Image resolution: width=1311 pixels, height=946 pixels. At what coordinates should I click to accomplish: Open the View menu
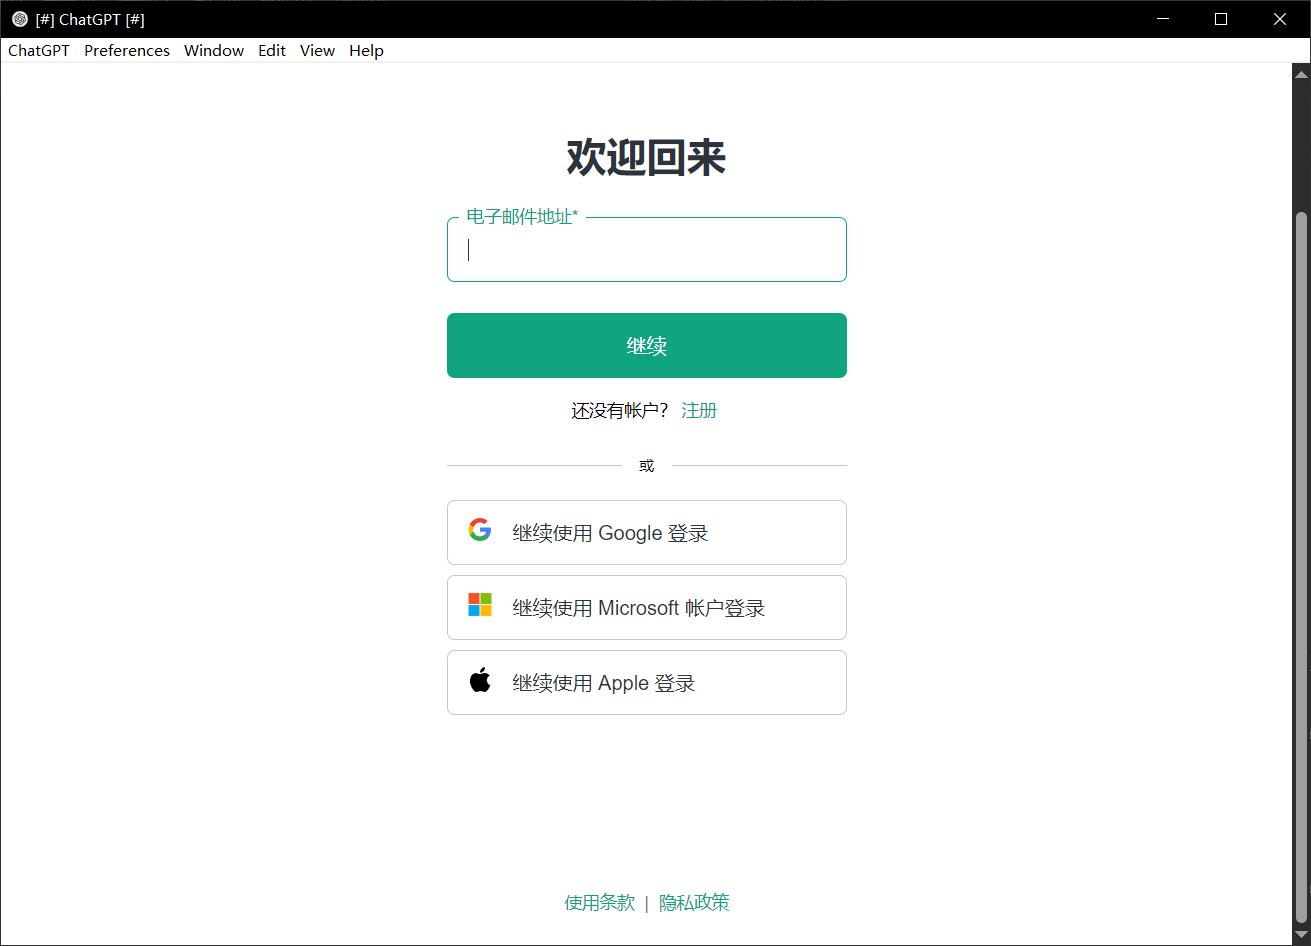(317, 51)
